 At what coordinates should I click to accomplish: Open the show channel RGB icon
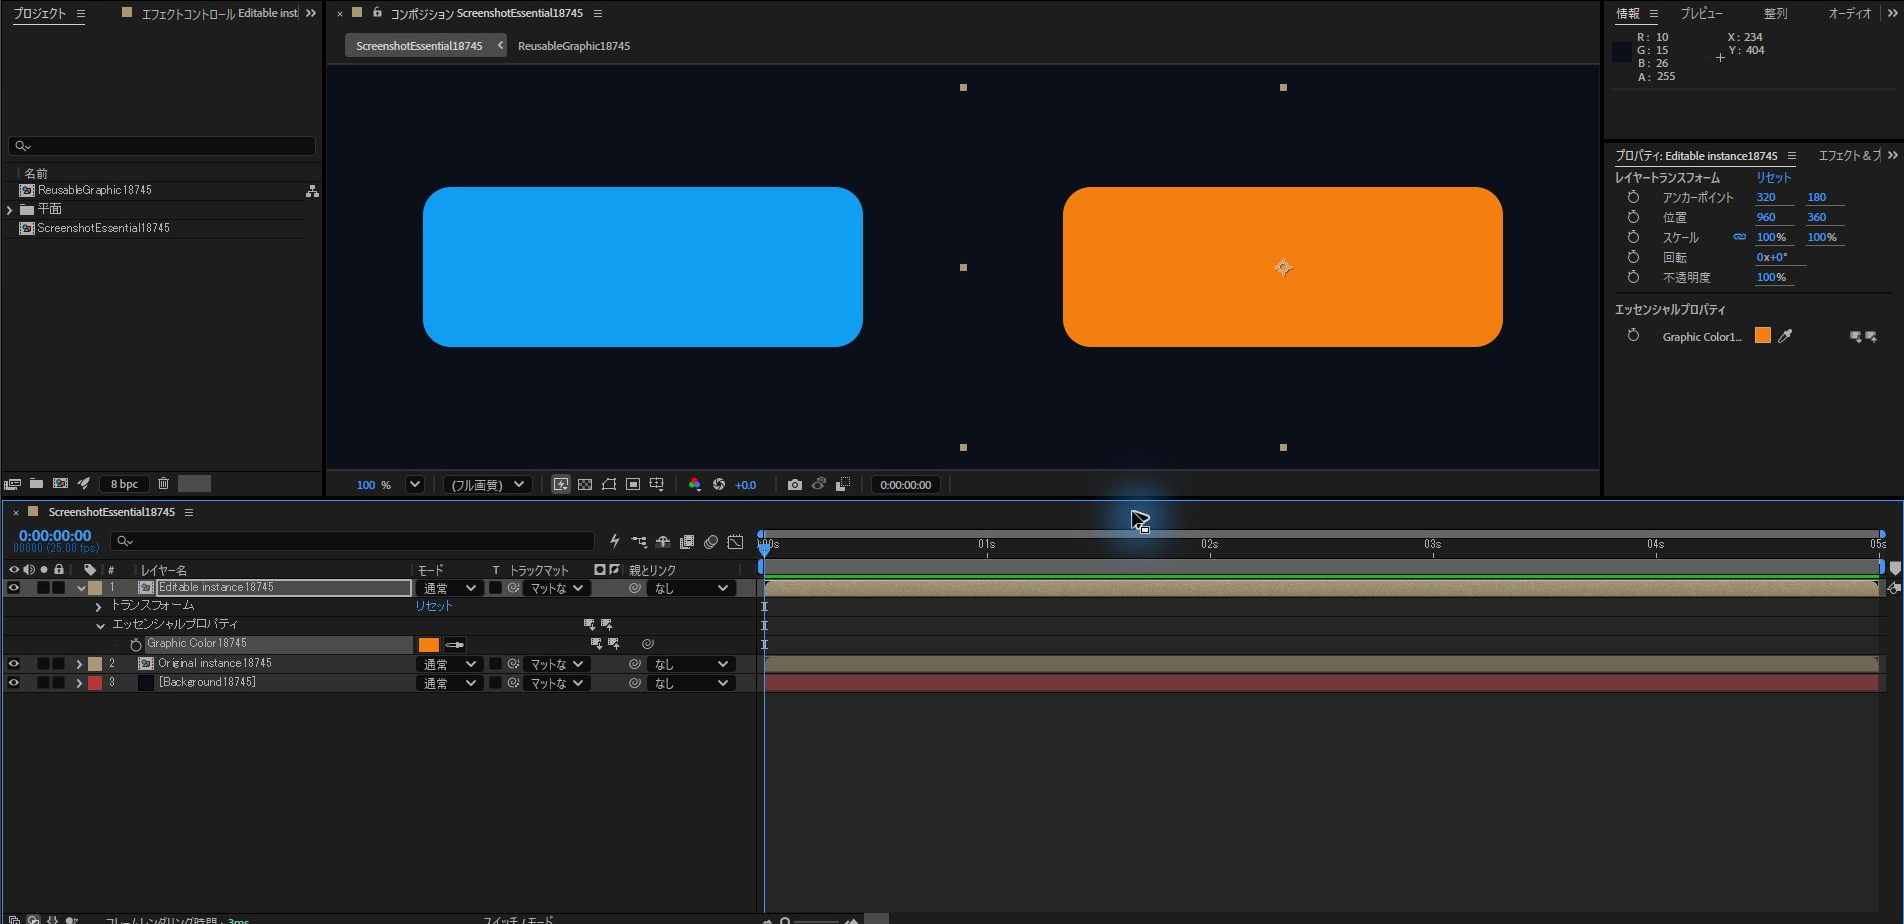coord(695,485)
